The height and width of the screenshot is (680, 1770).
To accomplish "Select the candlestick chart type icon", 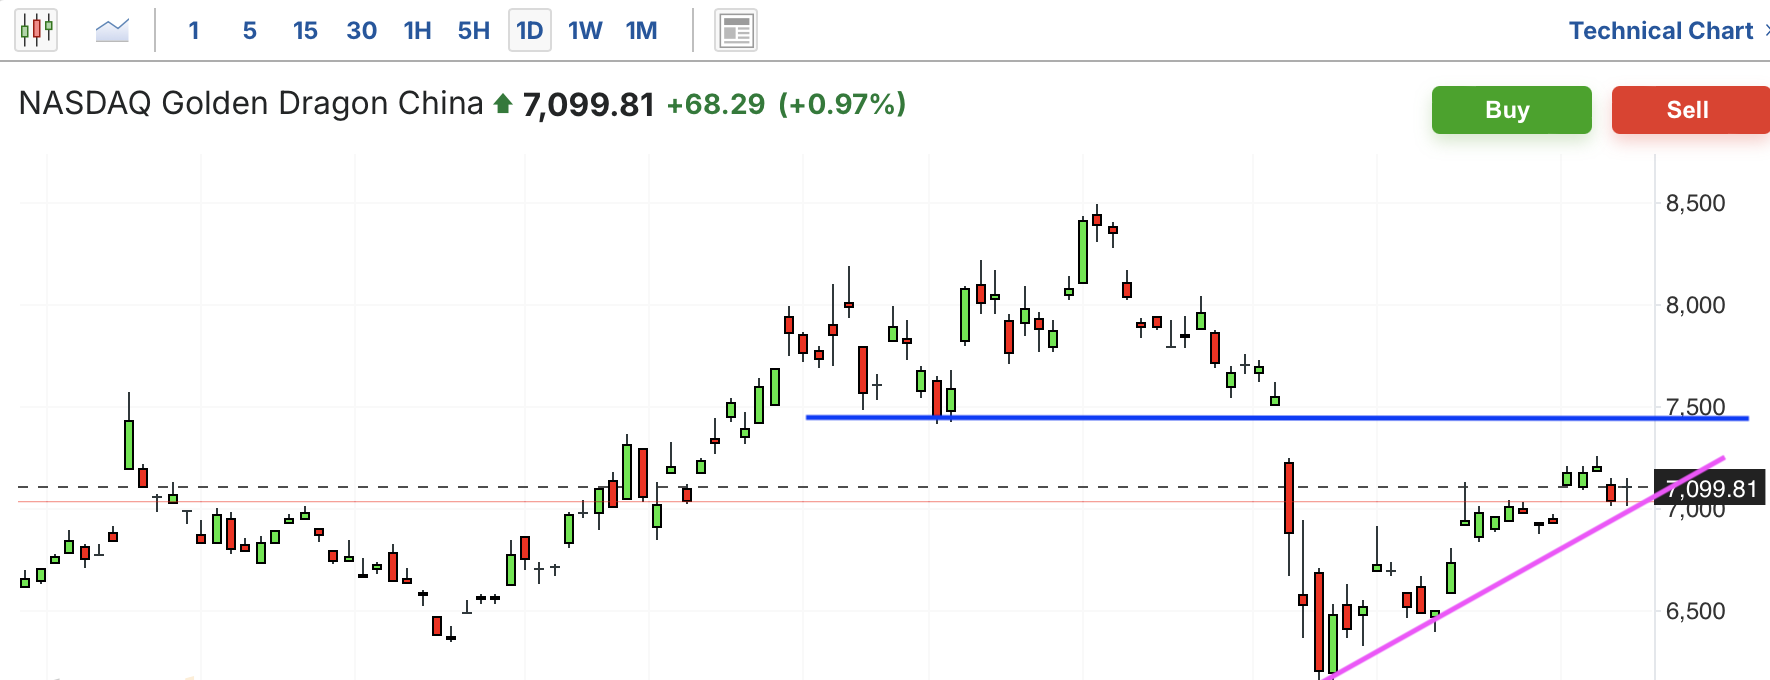I will pyautogui.click(x=36, y=30).
